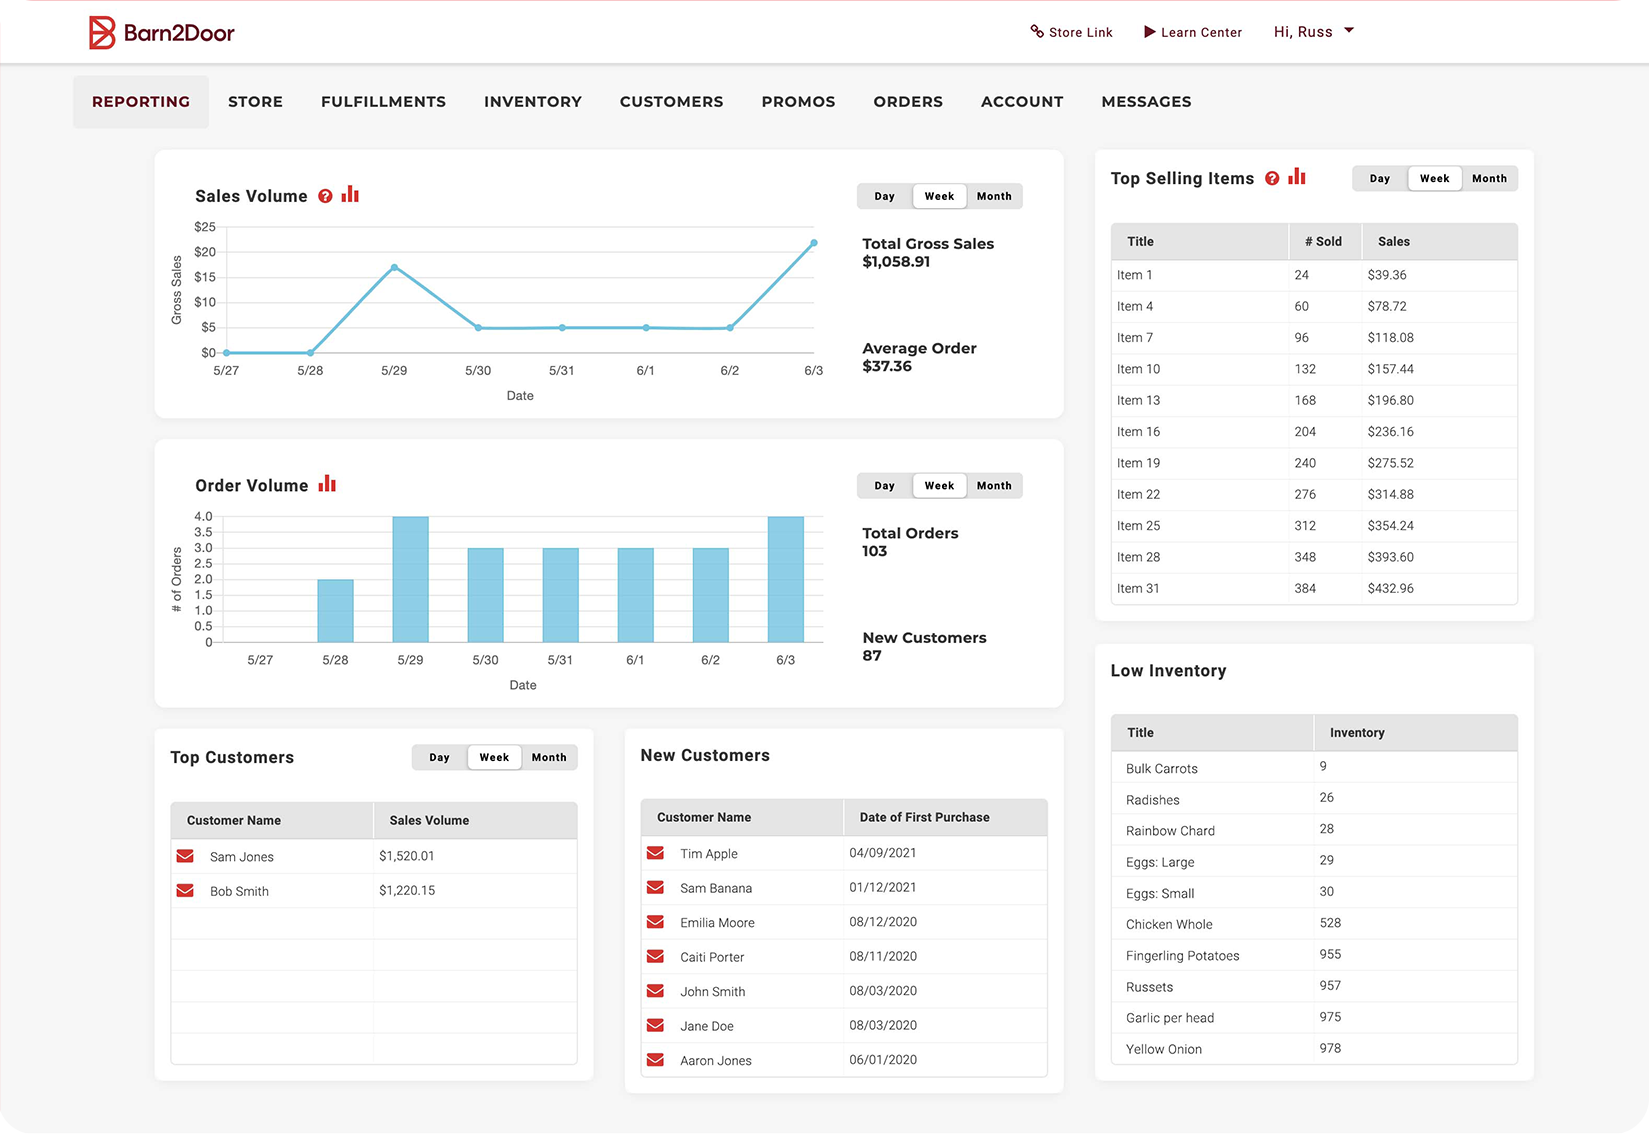Click Sales Volume help question icon
Screen dimensions: 1649x1134
coord(325,196)
